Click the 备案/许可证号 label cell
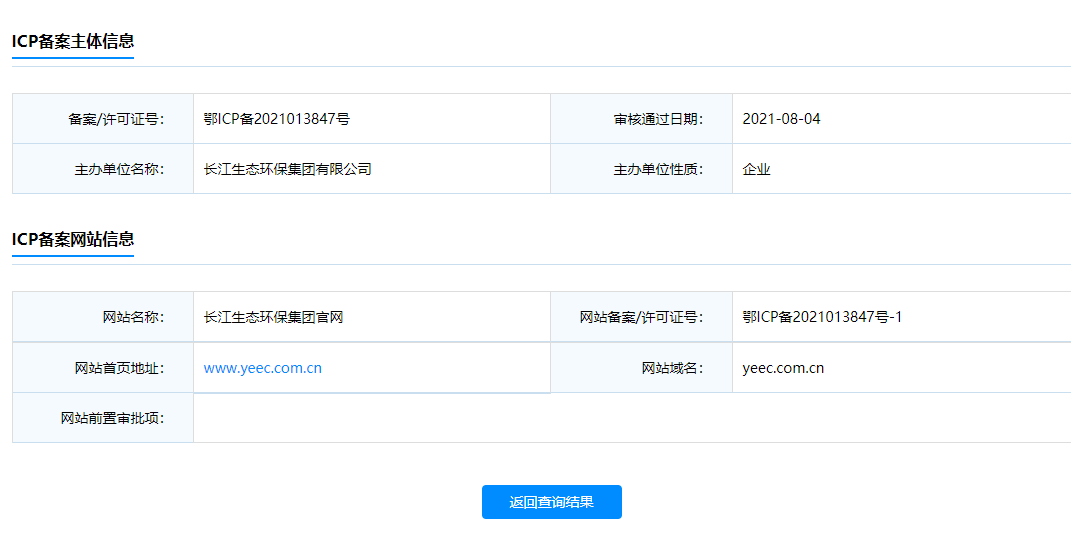 click(103, 119)
